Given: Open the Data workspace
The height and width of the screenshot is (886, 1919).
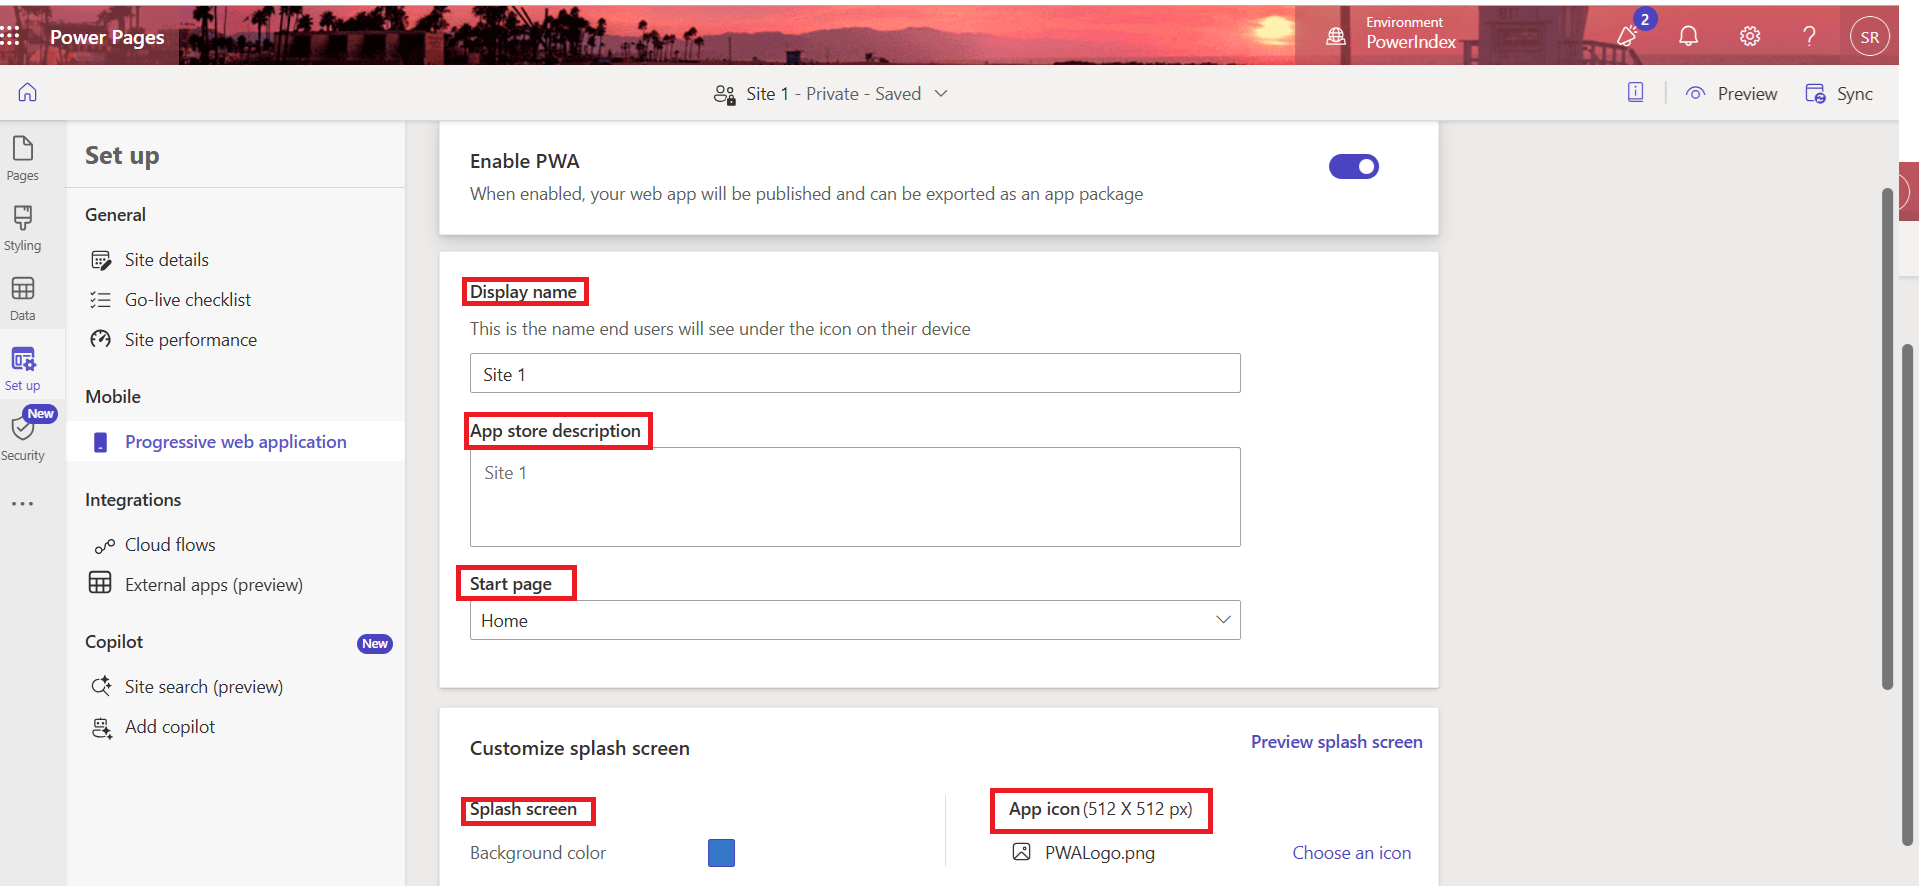Looking at the screenshot, I should pos(22,299).
